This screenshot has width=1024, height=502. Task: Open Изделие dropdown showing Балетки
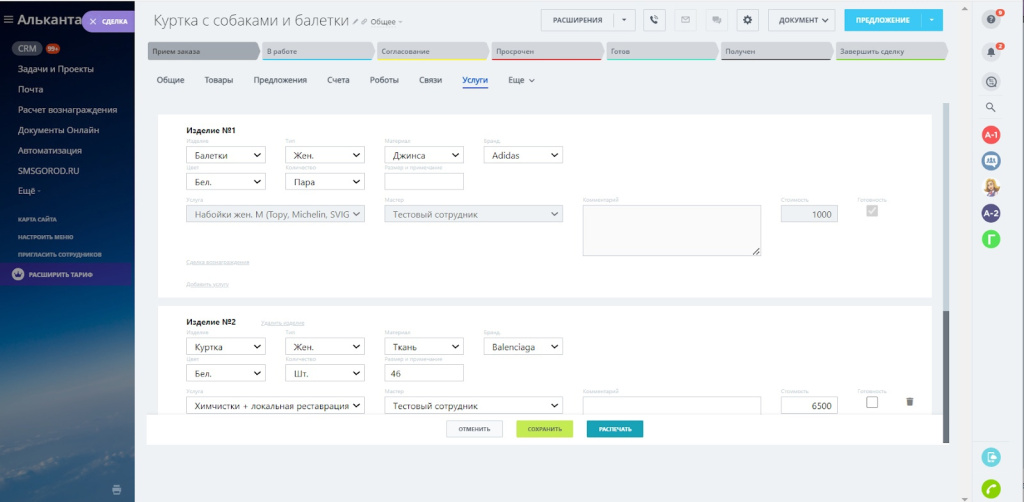(226, 155)
